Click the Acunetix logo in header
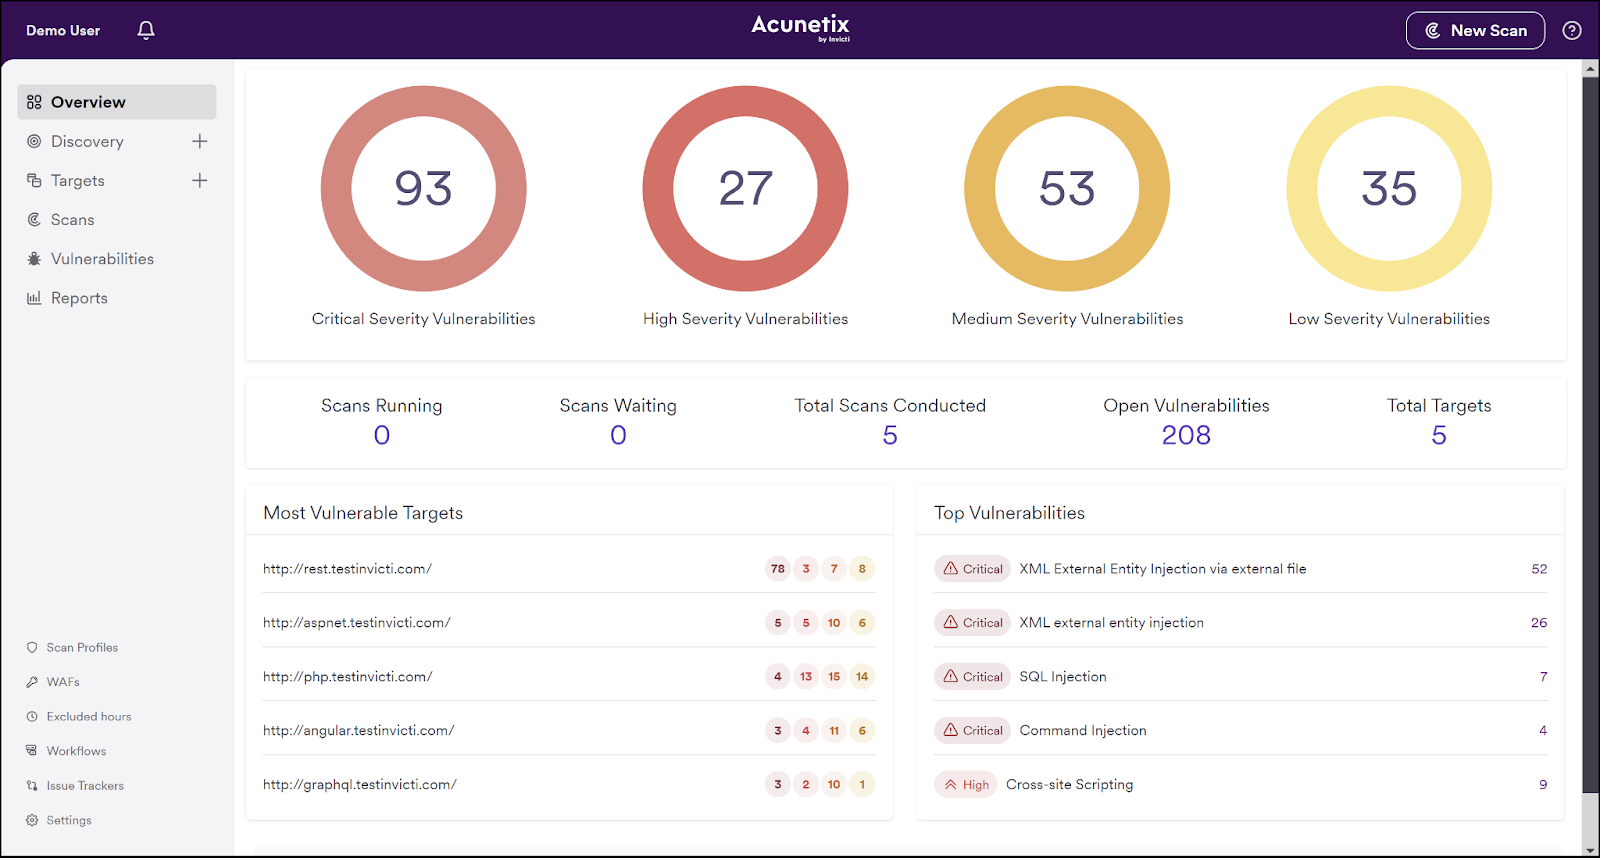Viewport: 1600px width, 858px height. [x=800, y=27]
